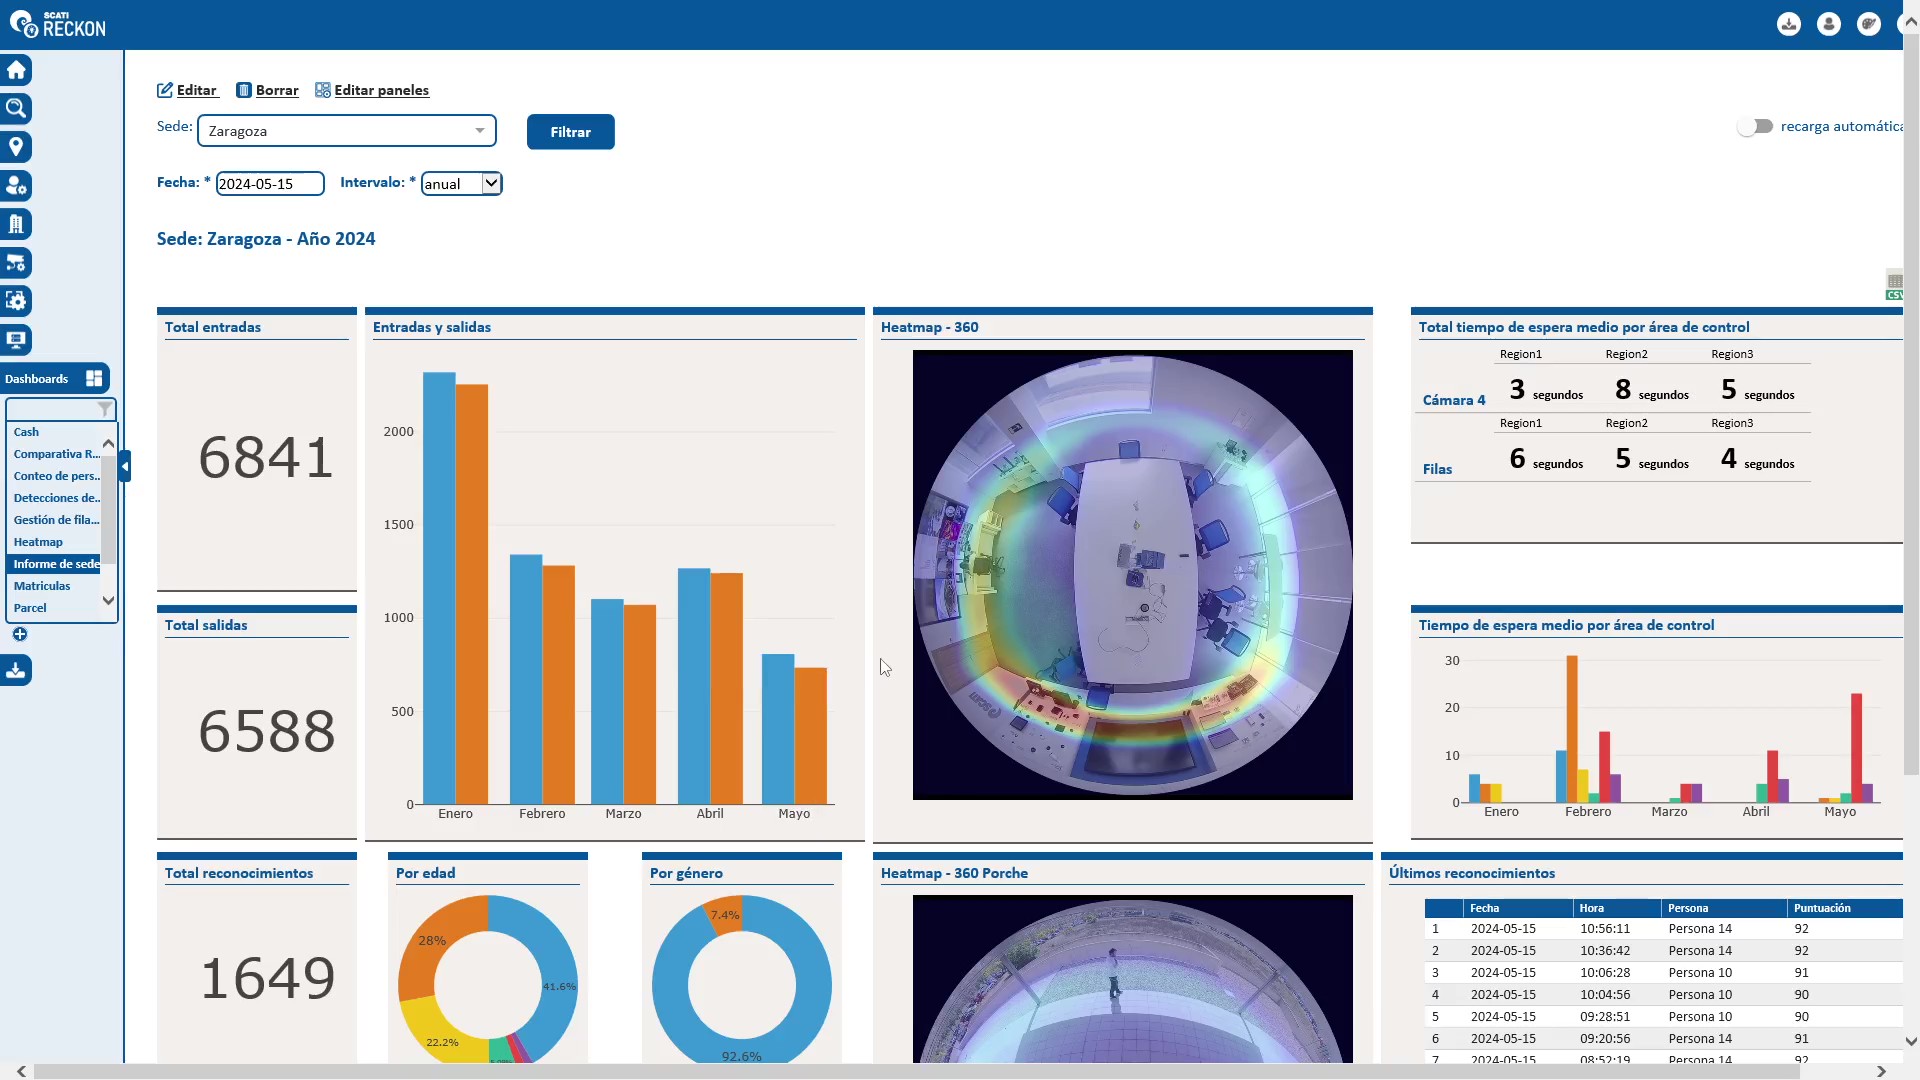Click the Heatmap - 360 Porche image

tap(1132, 978)
